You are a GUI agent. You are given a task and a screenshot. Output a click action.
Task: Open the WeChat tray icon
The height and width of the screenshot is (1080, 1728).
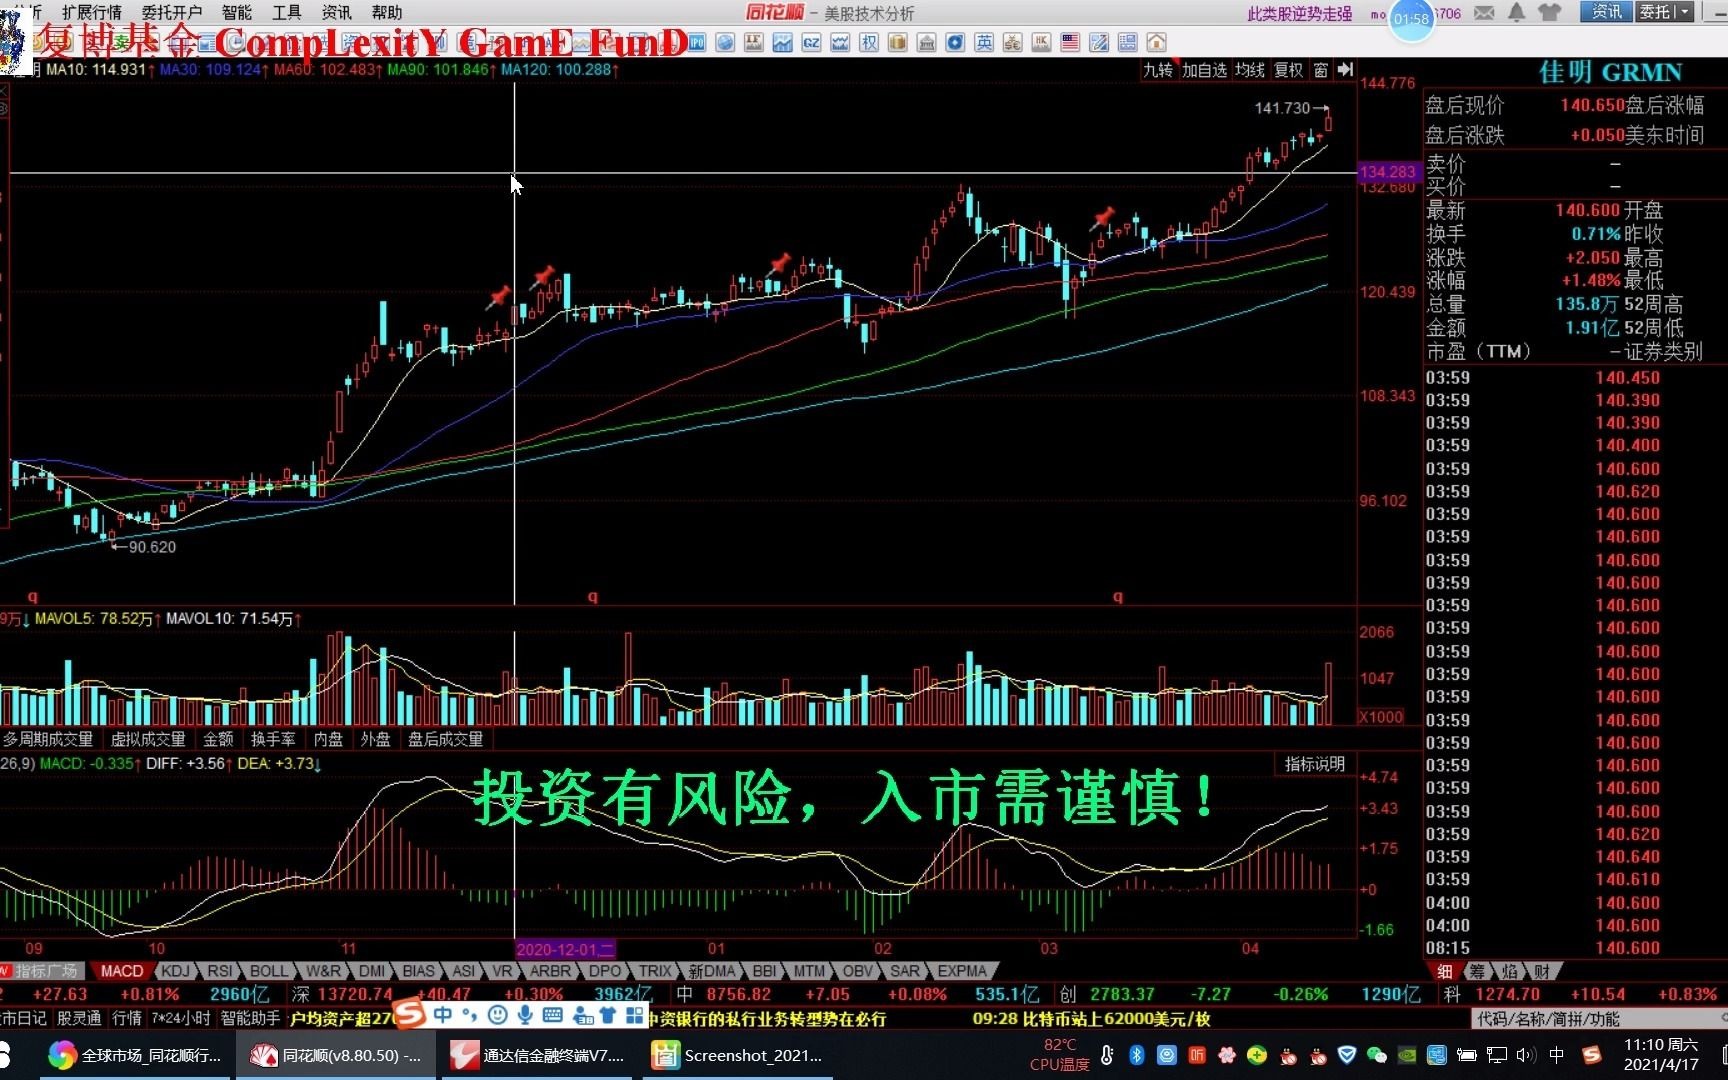coord(1377,1055)
